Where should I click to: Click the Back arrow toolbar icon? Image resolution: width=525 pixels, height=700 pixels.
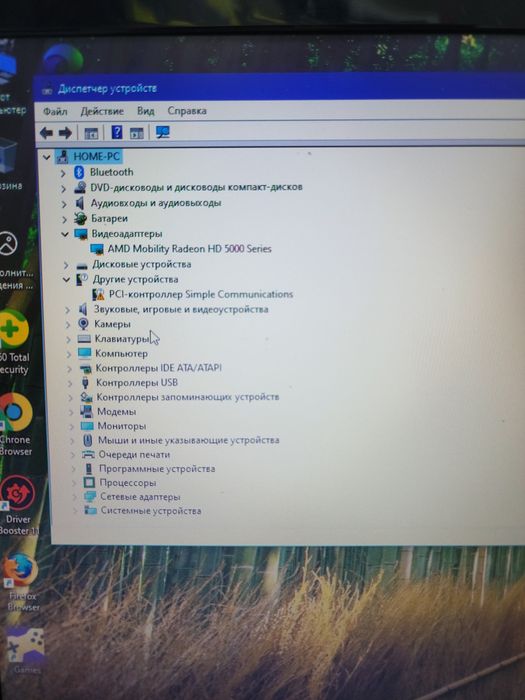[46, 133]
